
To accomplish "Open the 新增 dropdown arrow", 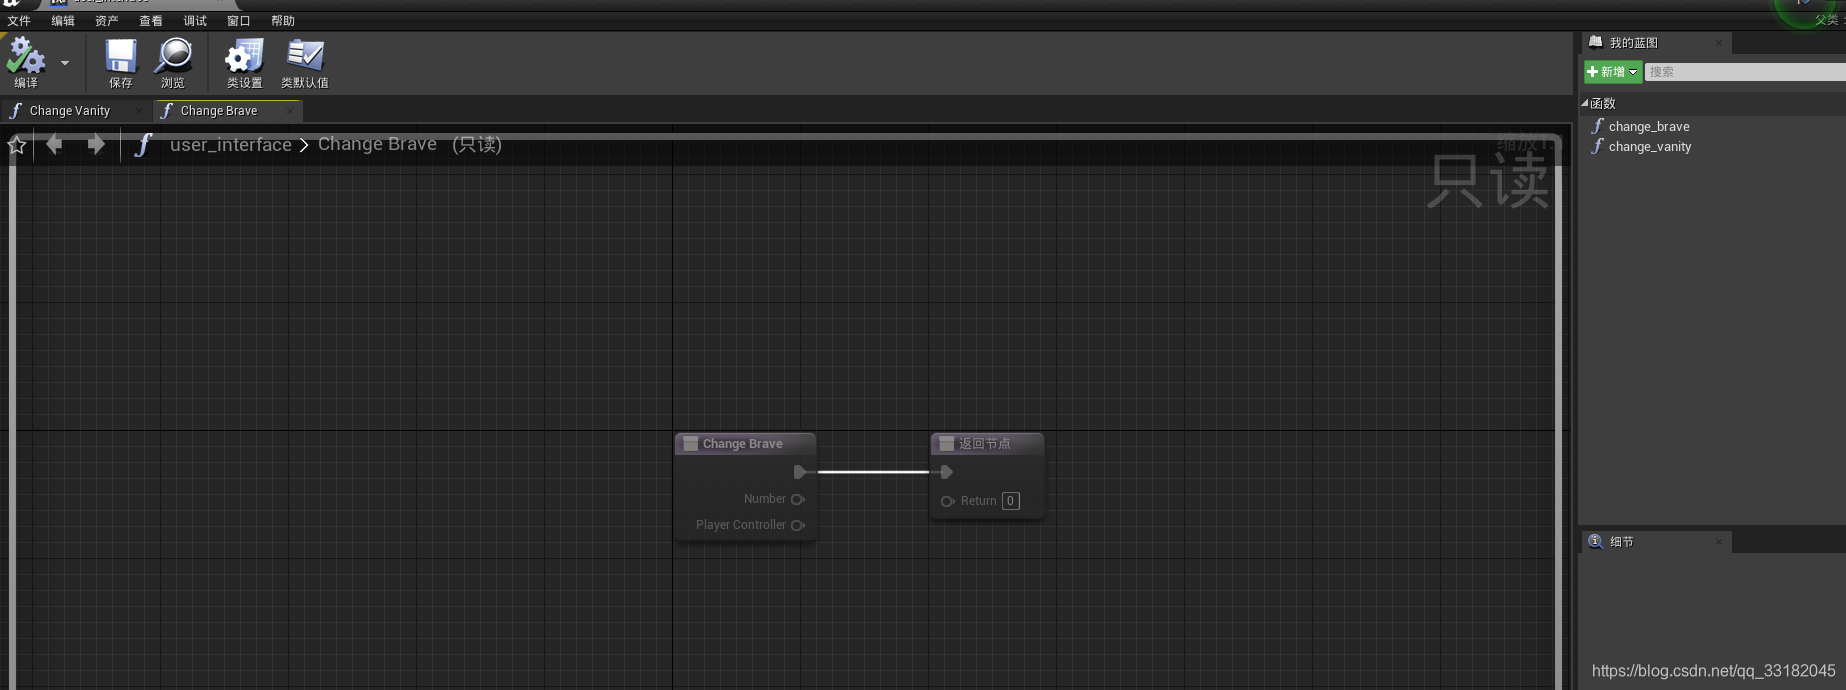I will pyautogui.click(x=1633, y=72).
